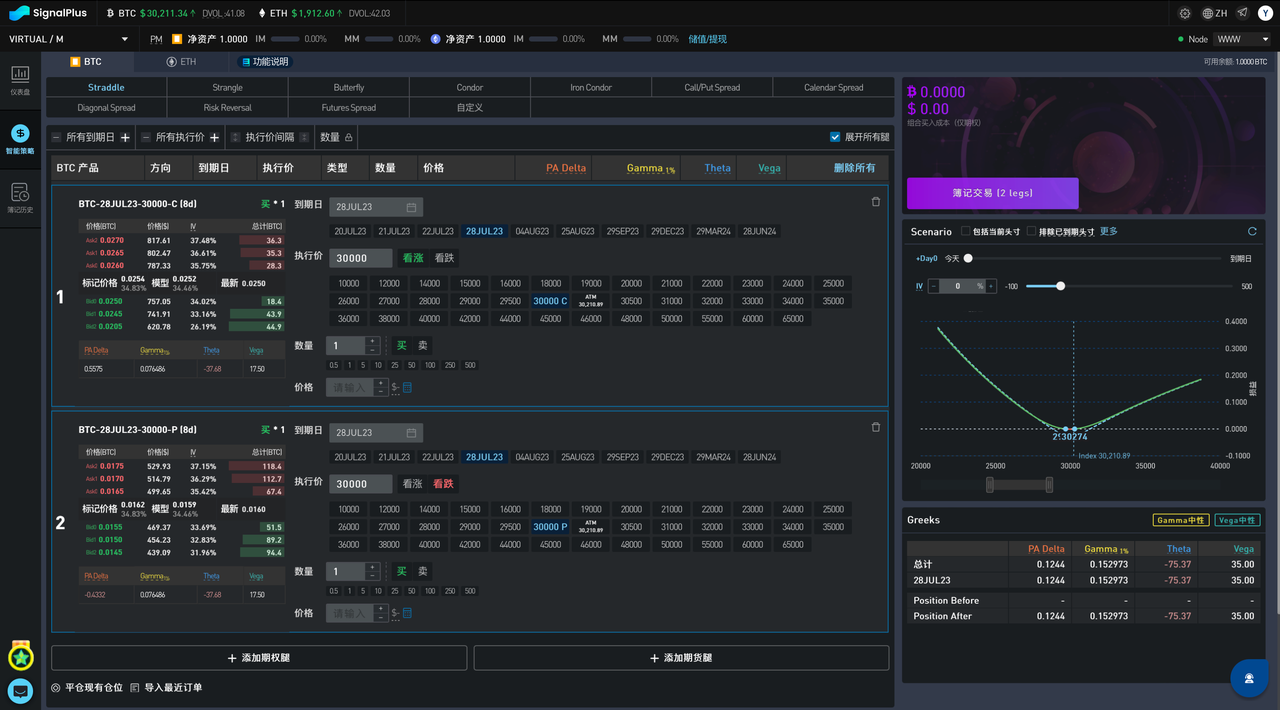This screenshot has width=1280, height=710.
Task: Open trade history icon in sidebar
Action: pos(20,195)
